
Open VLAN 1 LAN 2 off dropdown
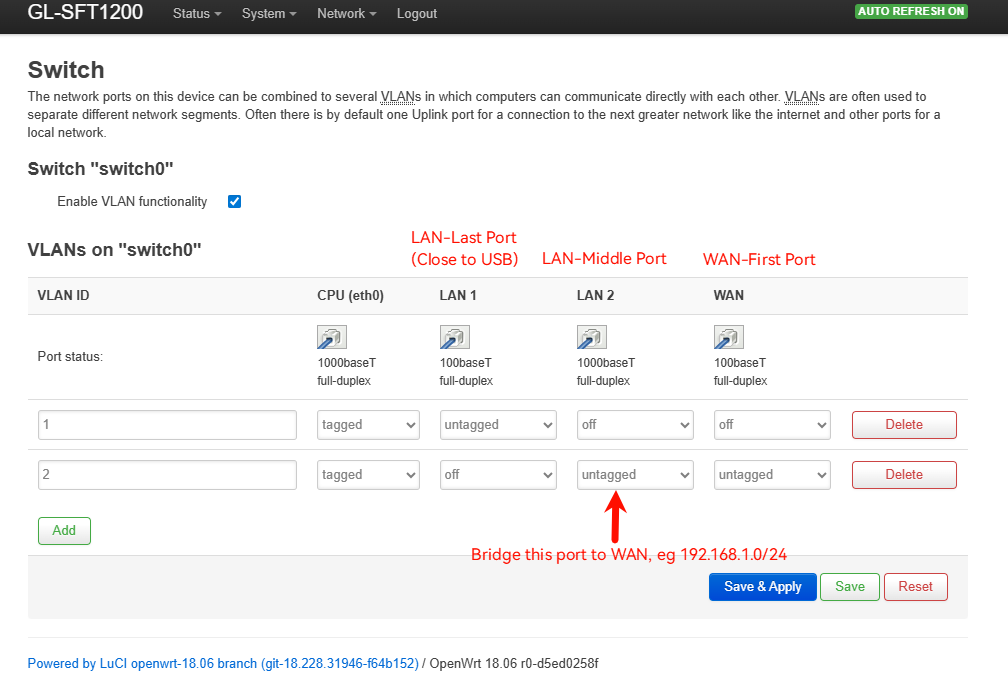pyautogui.click(x=635, y=425)
